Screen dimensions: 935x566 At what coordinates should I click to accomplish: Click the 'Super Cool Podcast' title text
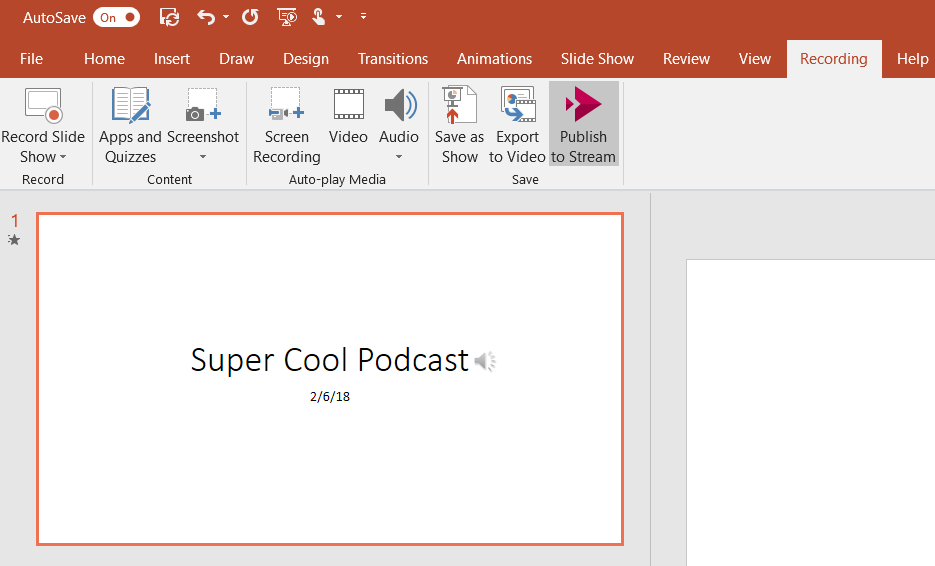pyautogui.click(x=330, y=360)
